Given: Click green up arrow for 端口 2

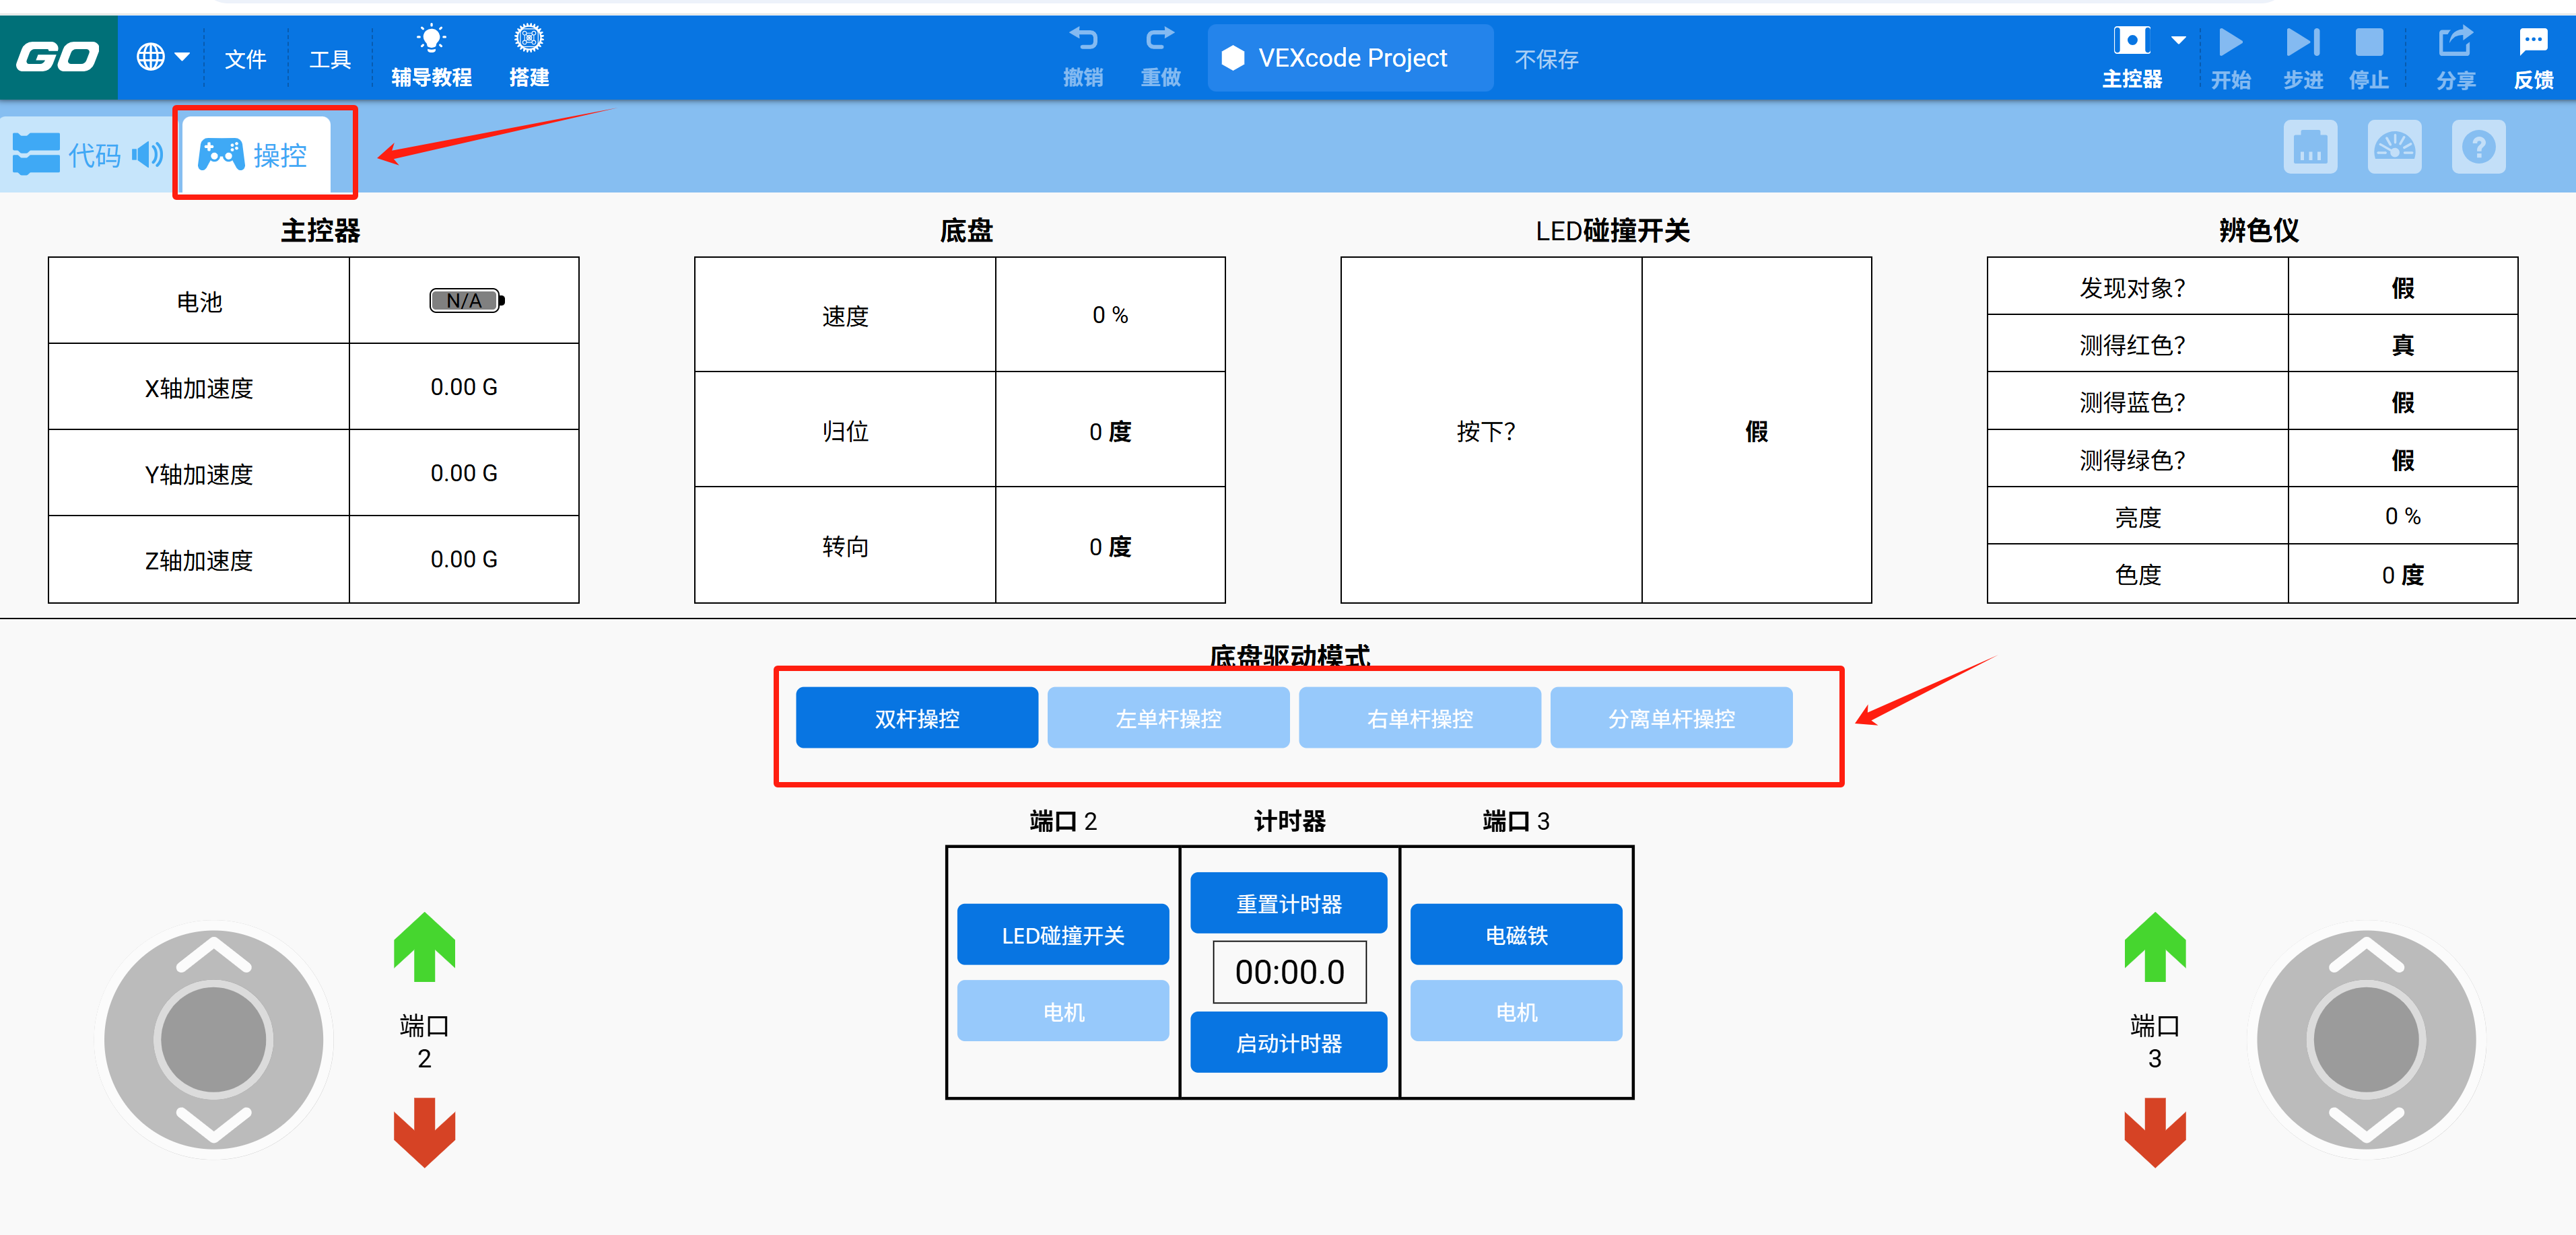Looking at the screenshot, I should [424, 946].
